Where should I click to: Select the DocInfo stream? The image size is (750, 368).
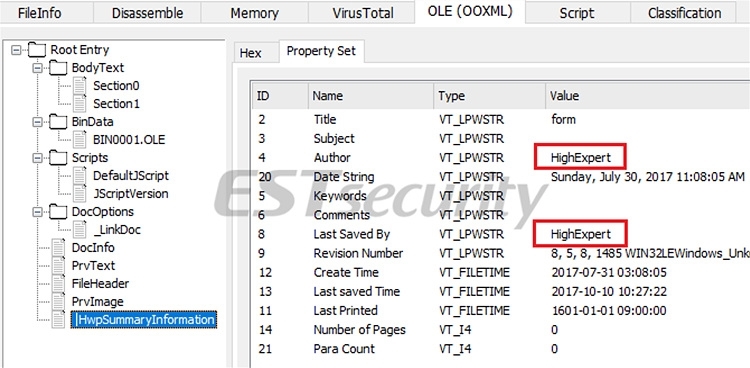tap(93, 248)
